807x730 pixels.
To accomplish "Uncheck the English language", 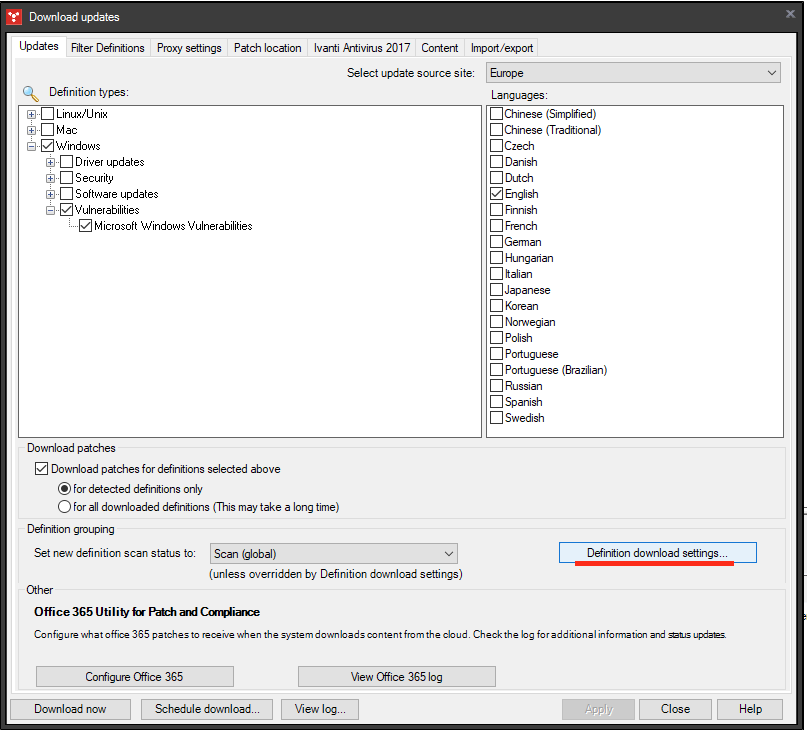I will click(496, 193).
